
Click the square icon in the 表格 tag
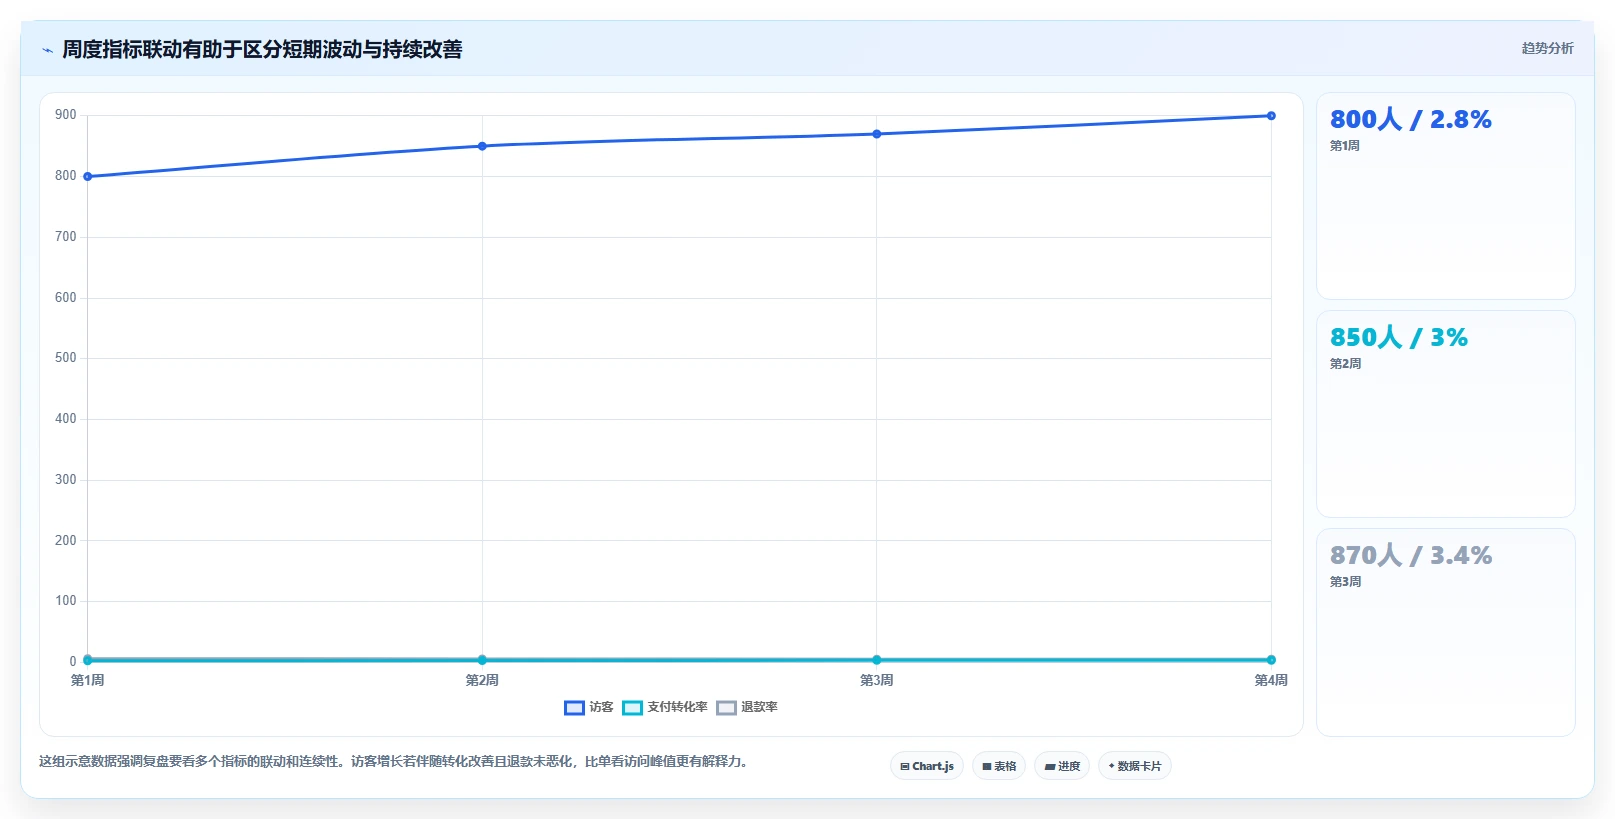pyautogui.click(x=987, y=767)
